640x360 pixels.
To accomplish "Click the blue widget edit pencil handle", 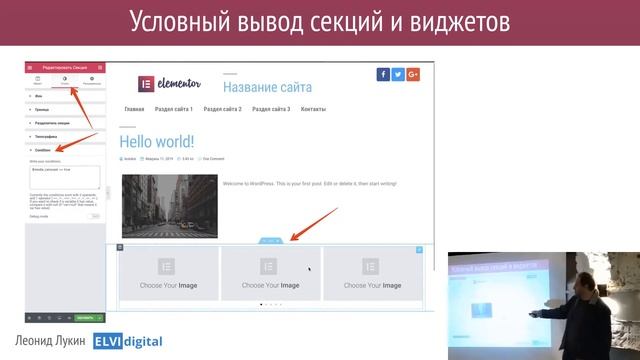I will [x=419, y=249].
